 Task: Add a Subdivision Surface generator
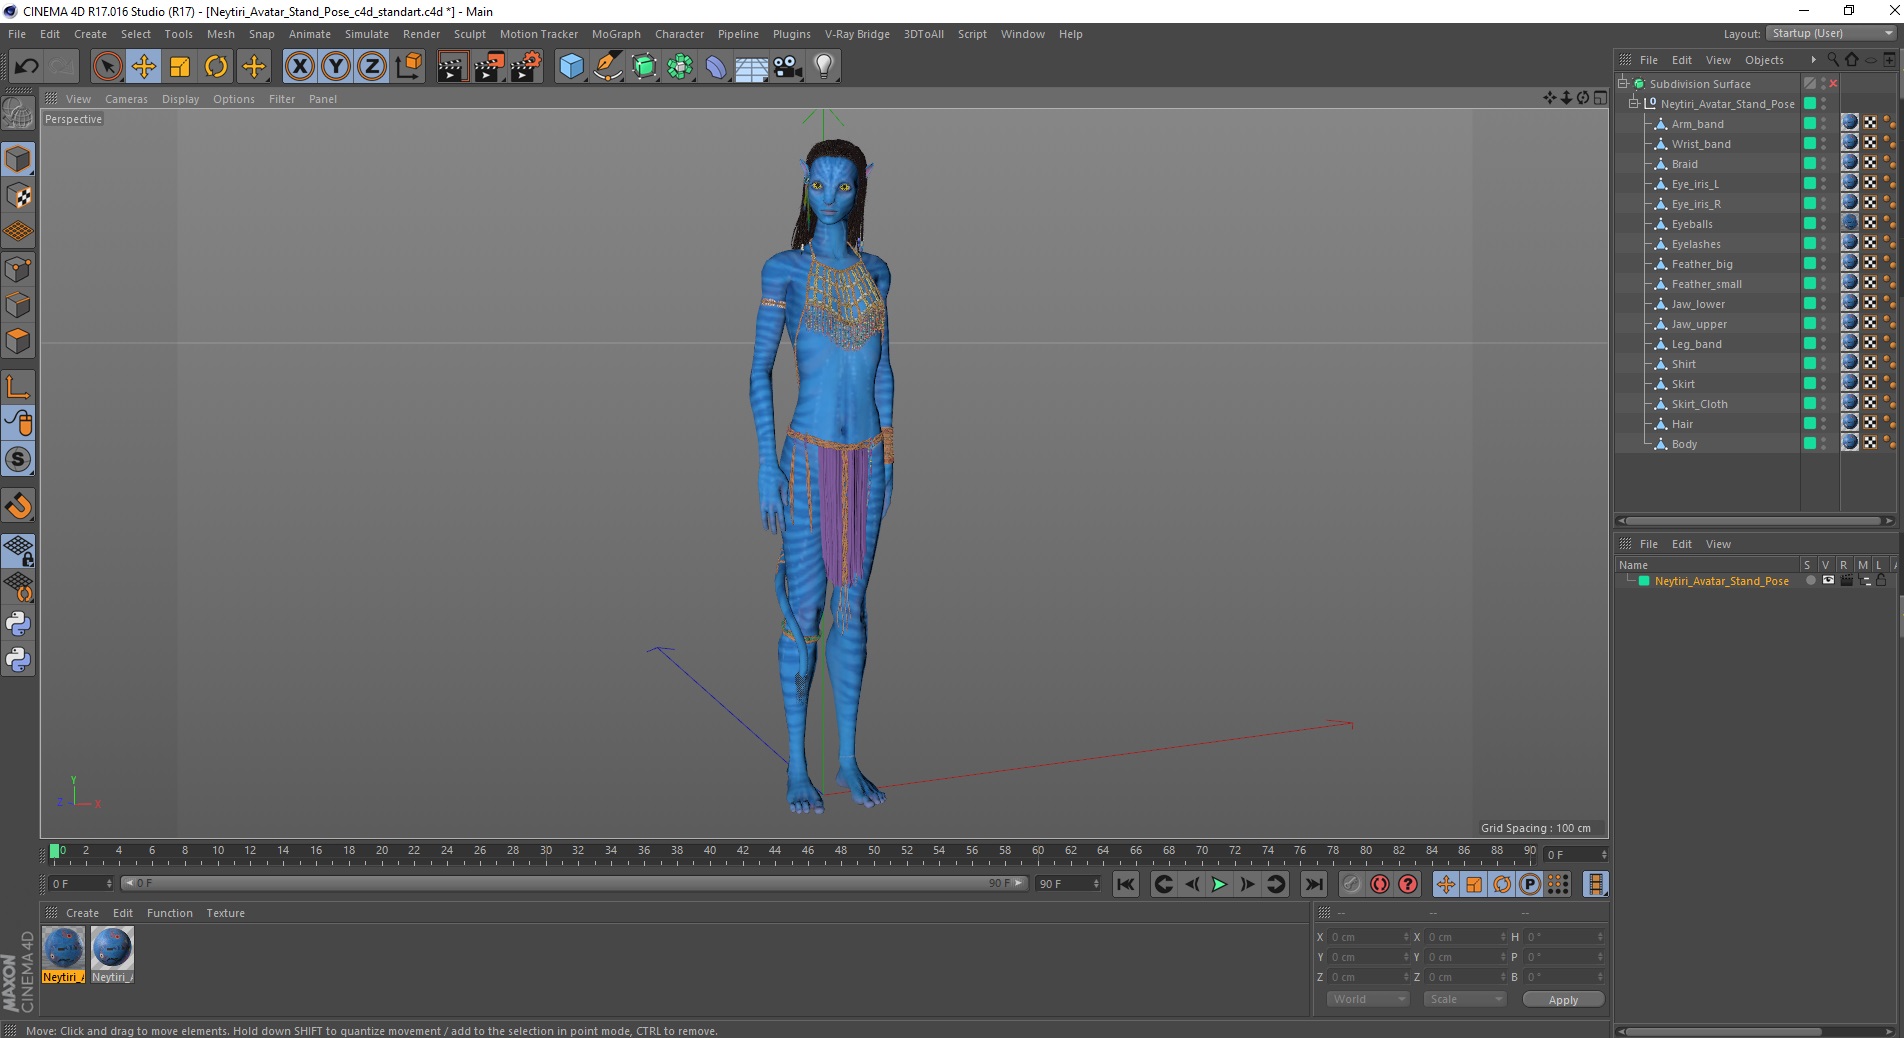[x=644, y=66]
